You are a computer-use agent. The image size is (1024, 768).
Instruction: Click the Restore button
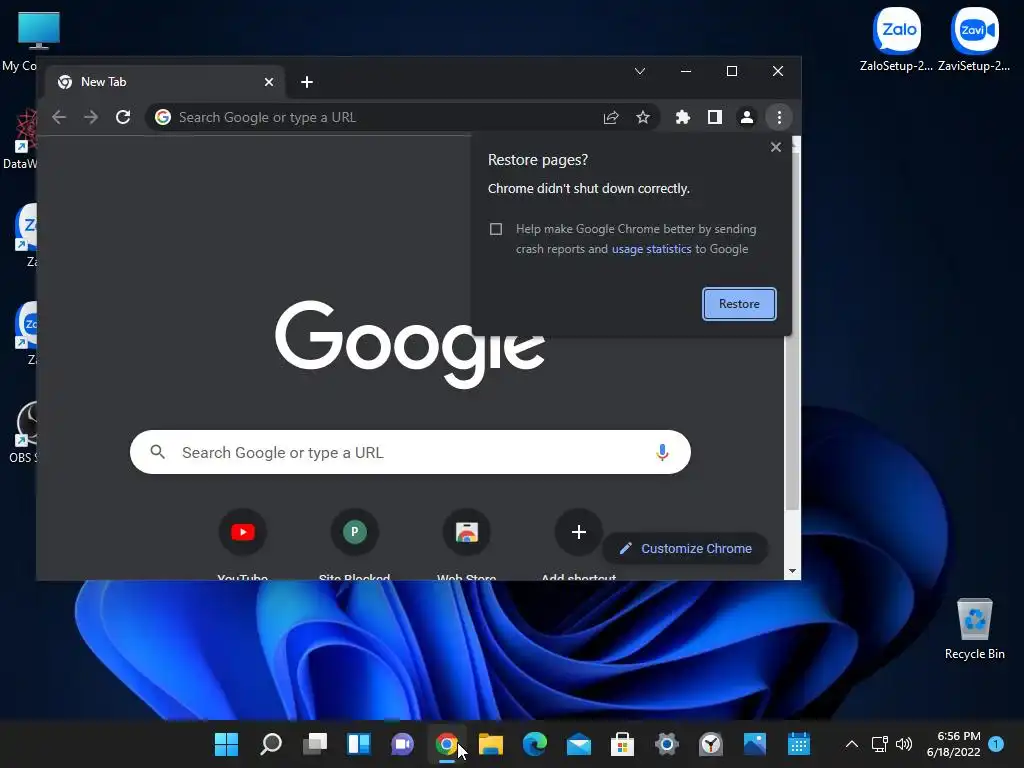coord(739,304)
